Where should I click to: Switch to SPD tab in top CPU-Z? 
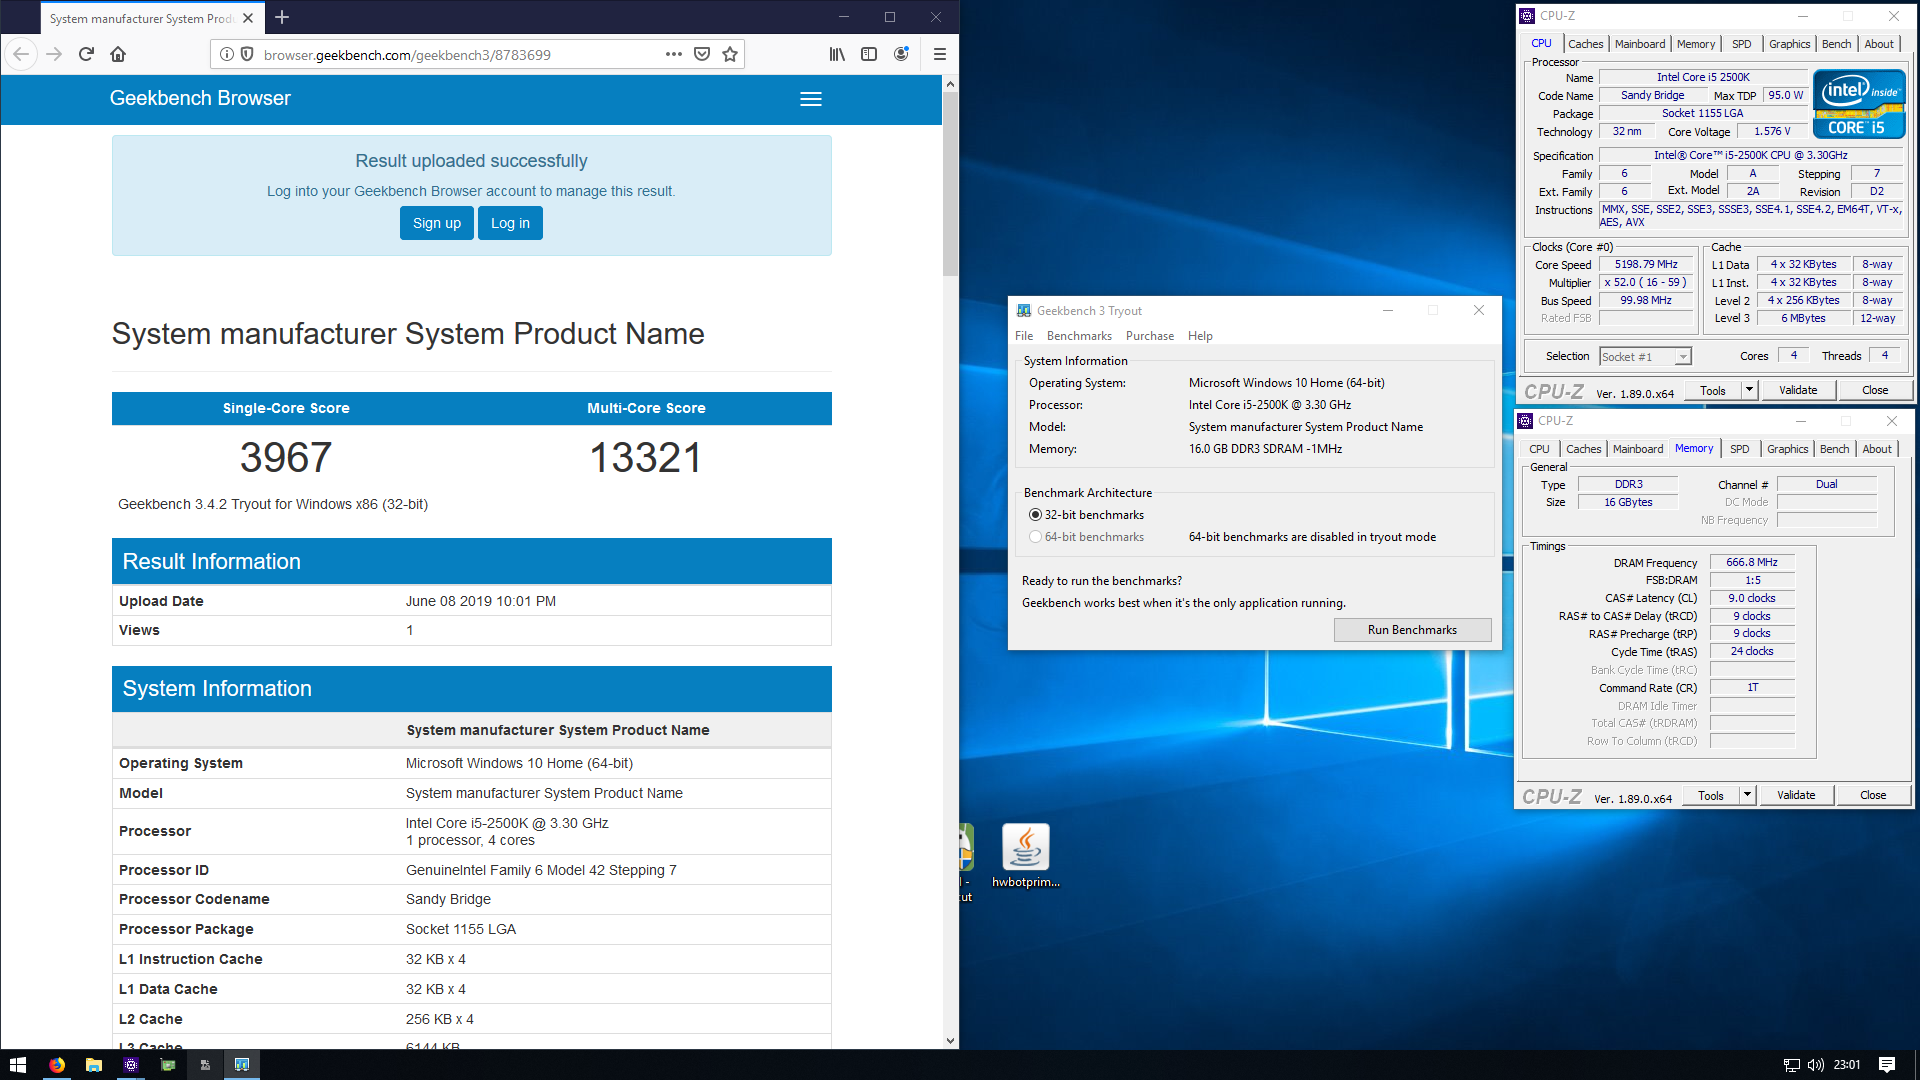1741,44
